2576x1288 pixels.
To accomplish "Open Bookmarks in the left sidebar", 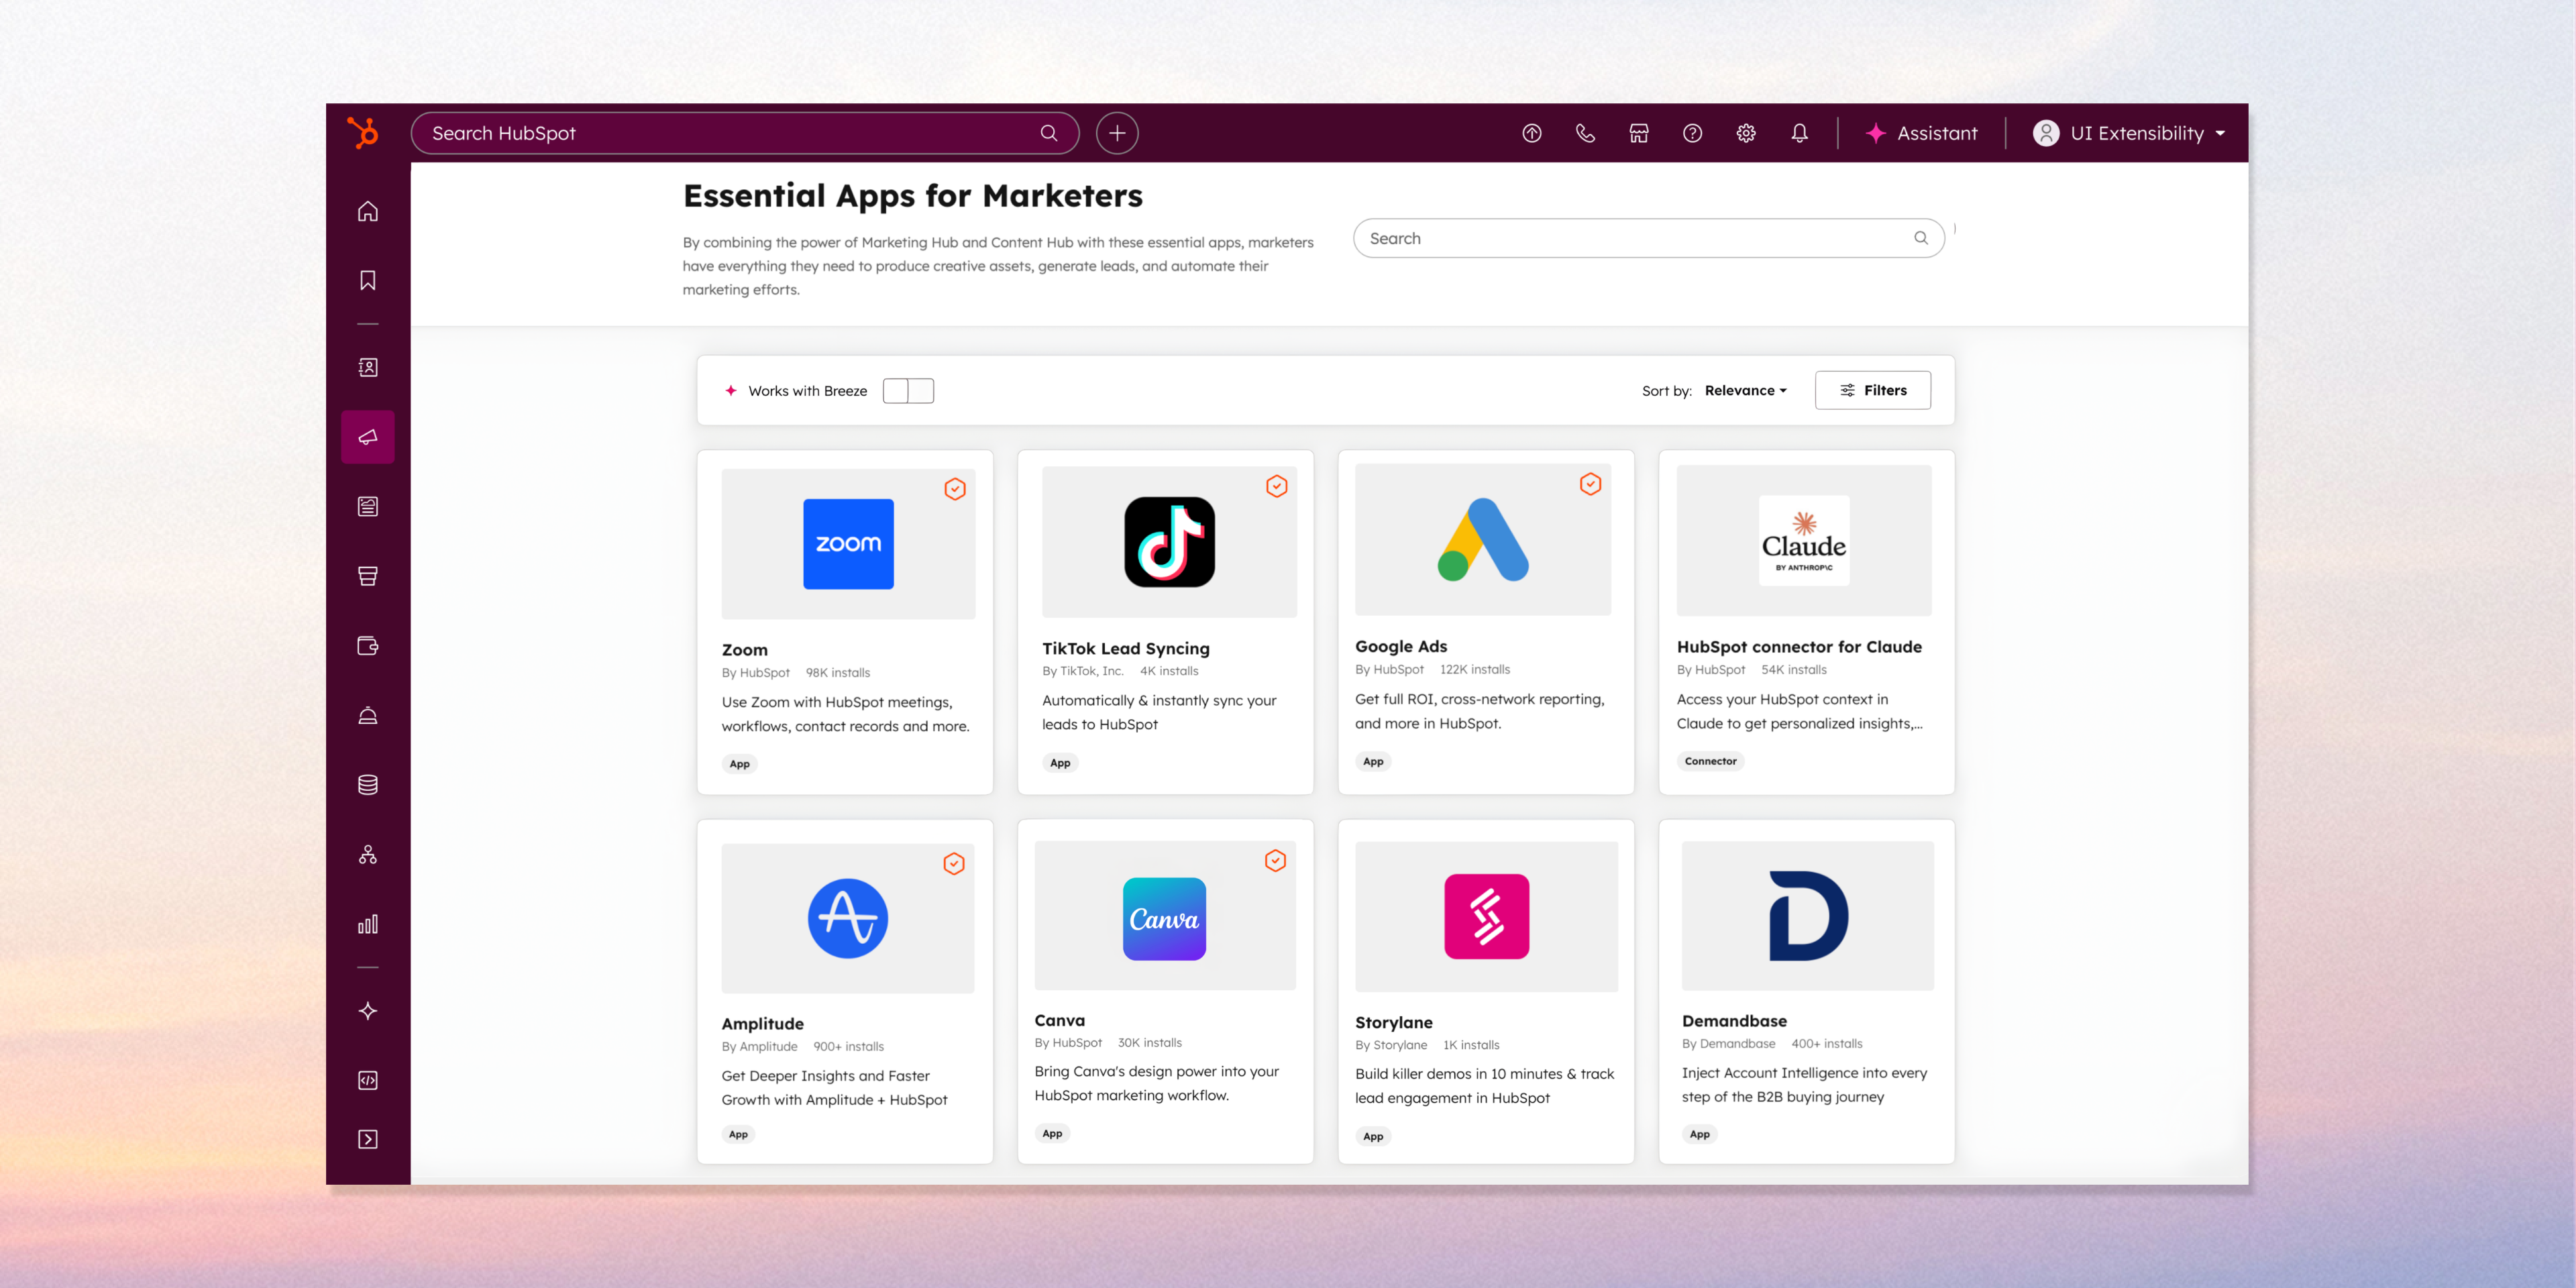I will click(368, 281).
